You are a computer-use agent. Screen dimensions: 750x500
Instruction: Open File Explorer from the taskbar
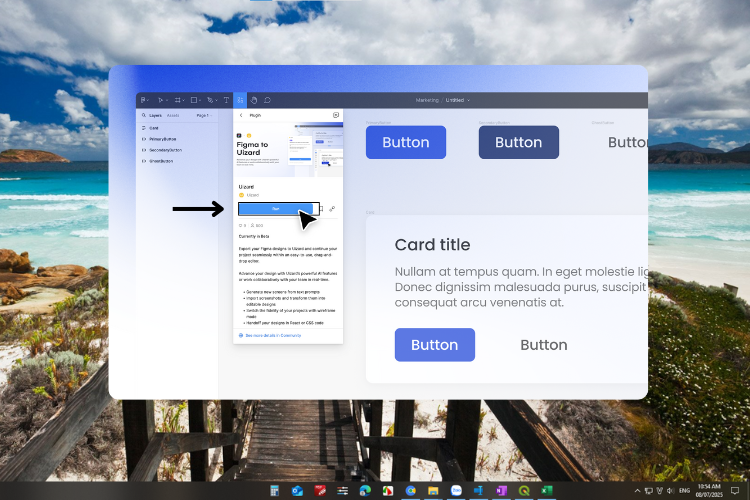click(433, 490)
